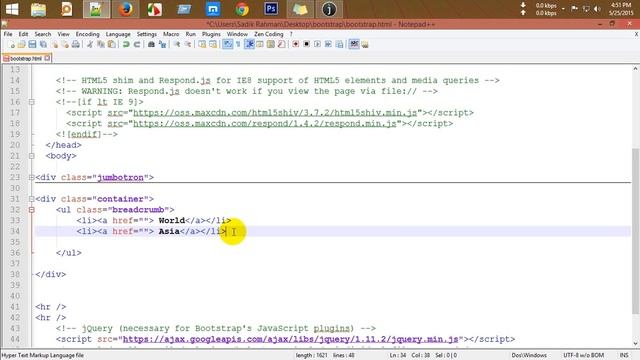640x360 pixels.
Task: Click the Document Map toolbar icon
Action: point(270,44)
